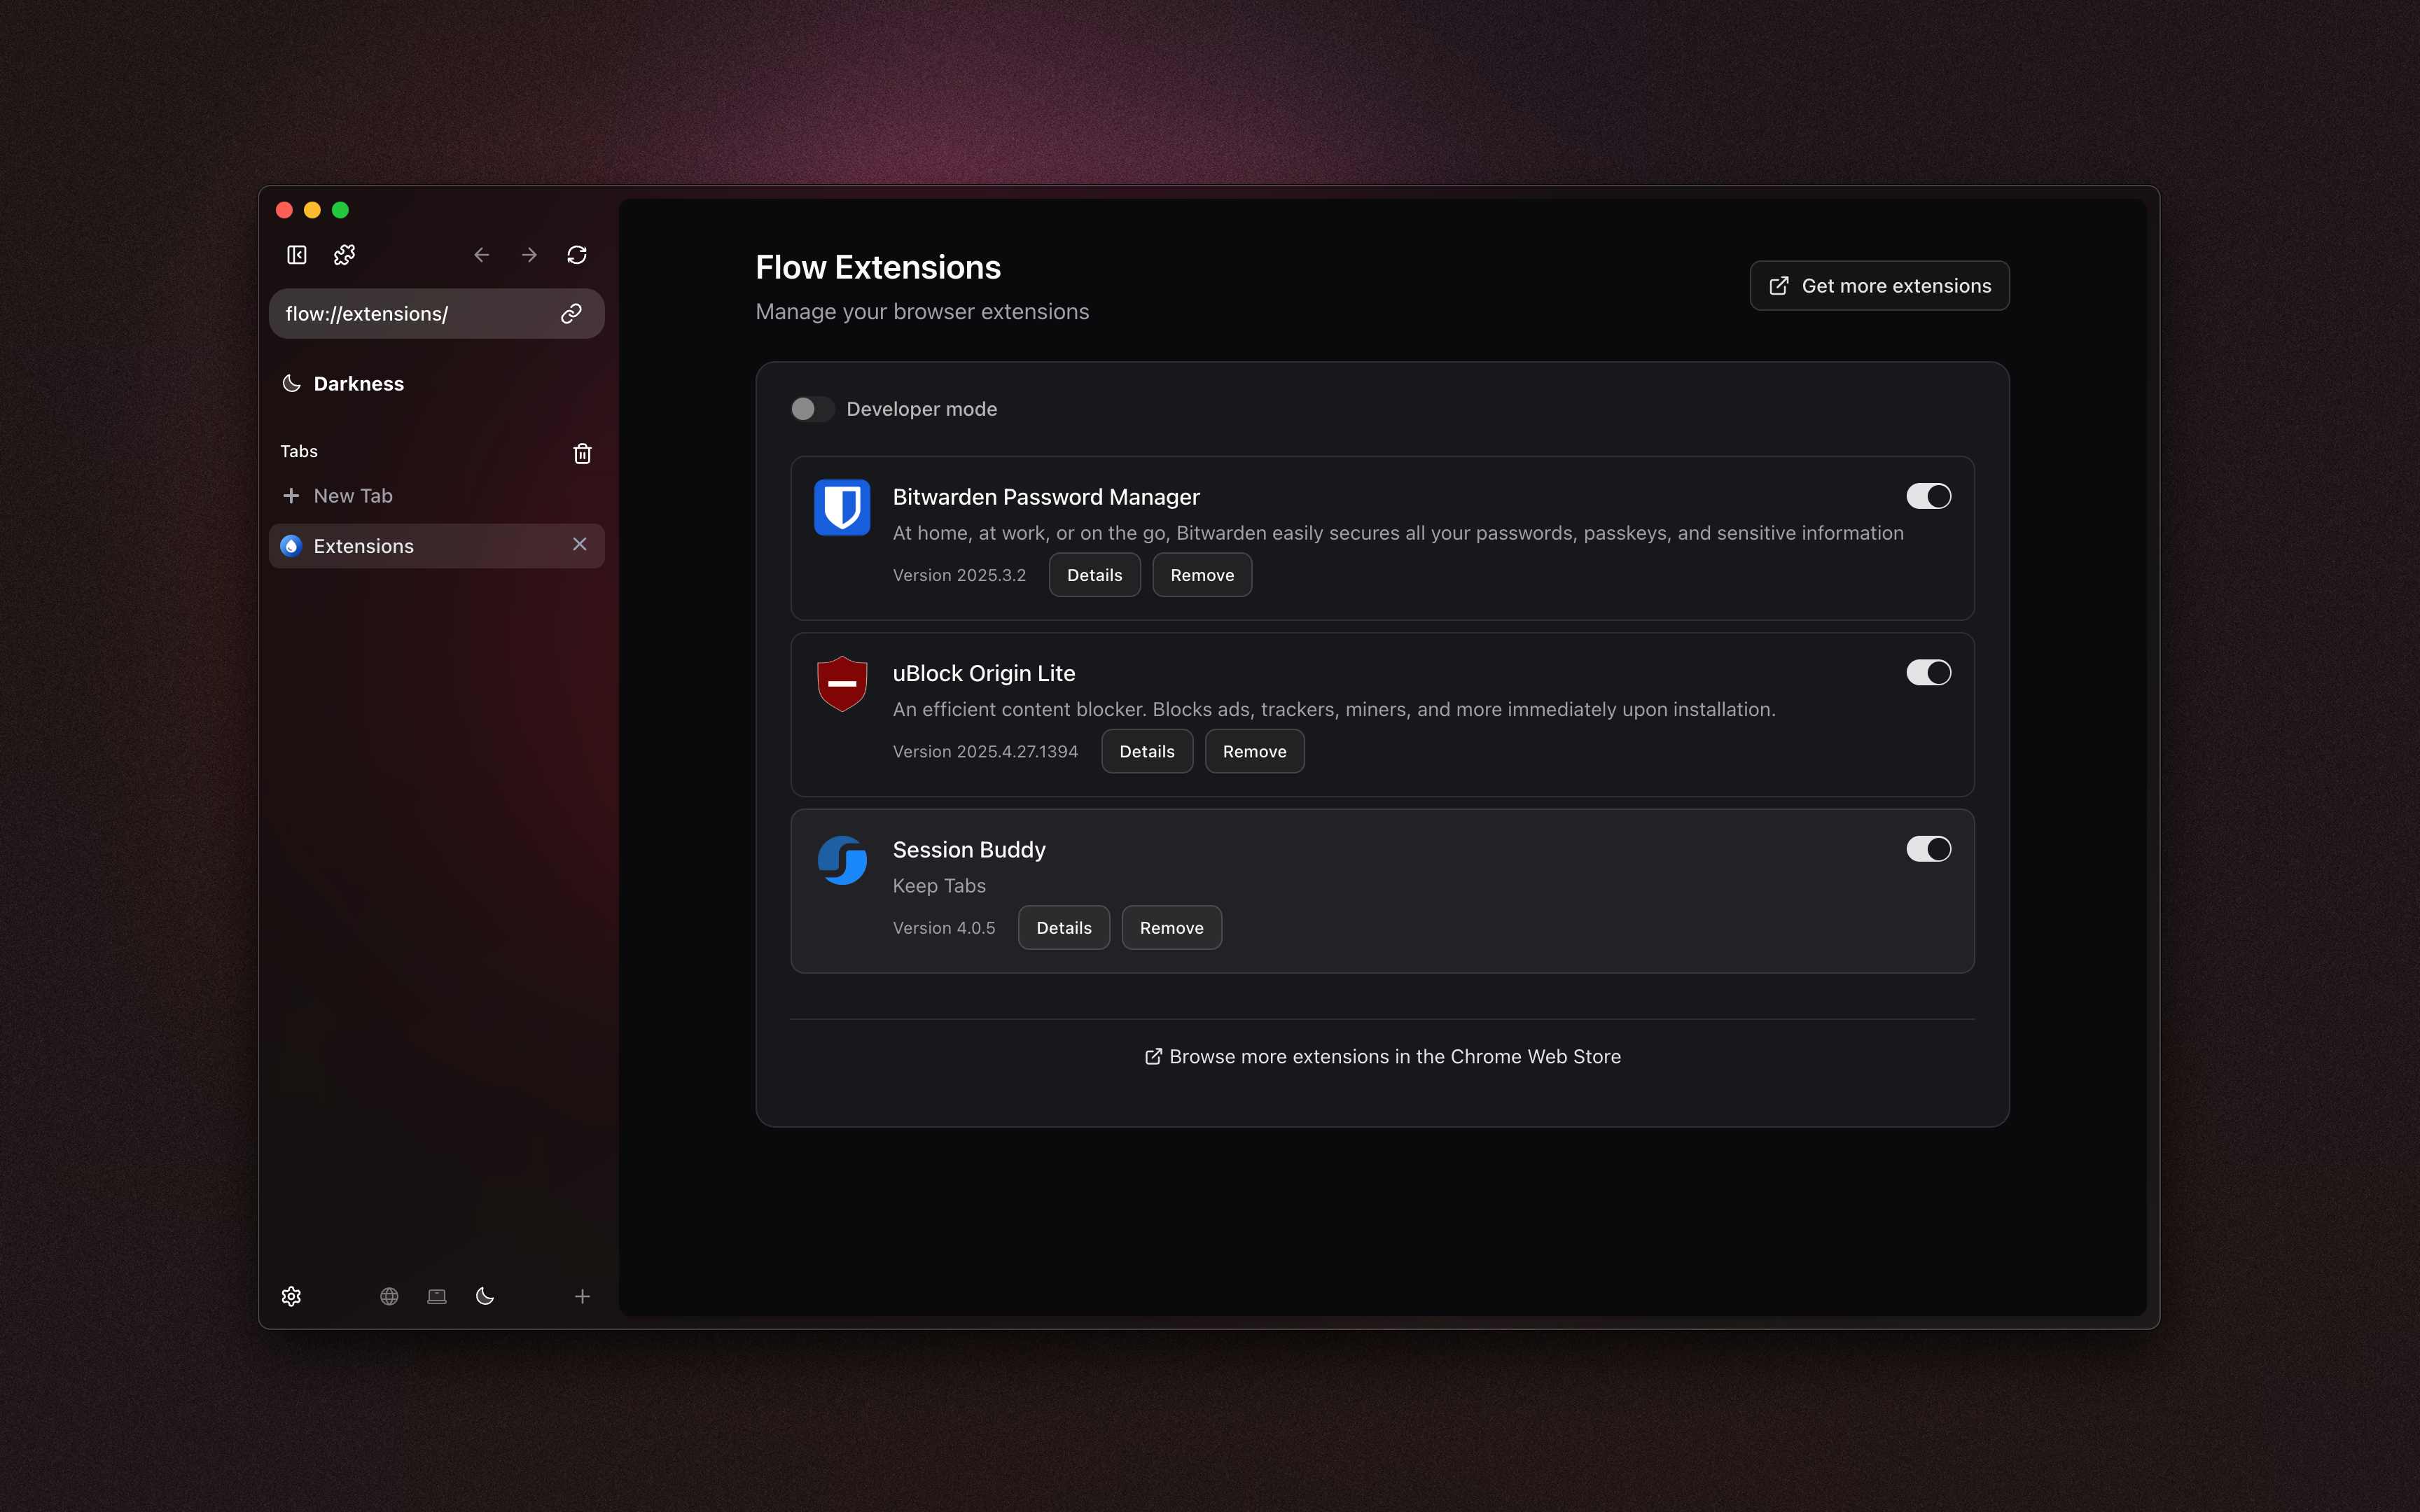Click the yellow minimize window button
Screen dimensions: 2420x1512
pos(312,210)
